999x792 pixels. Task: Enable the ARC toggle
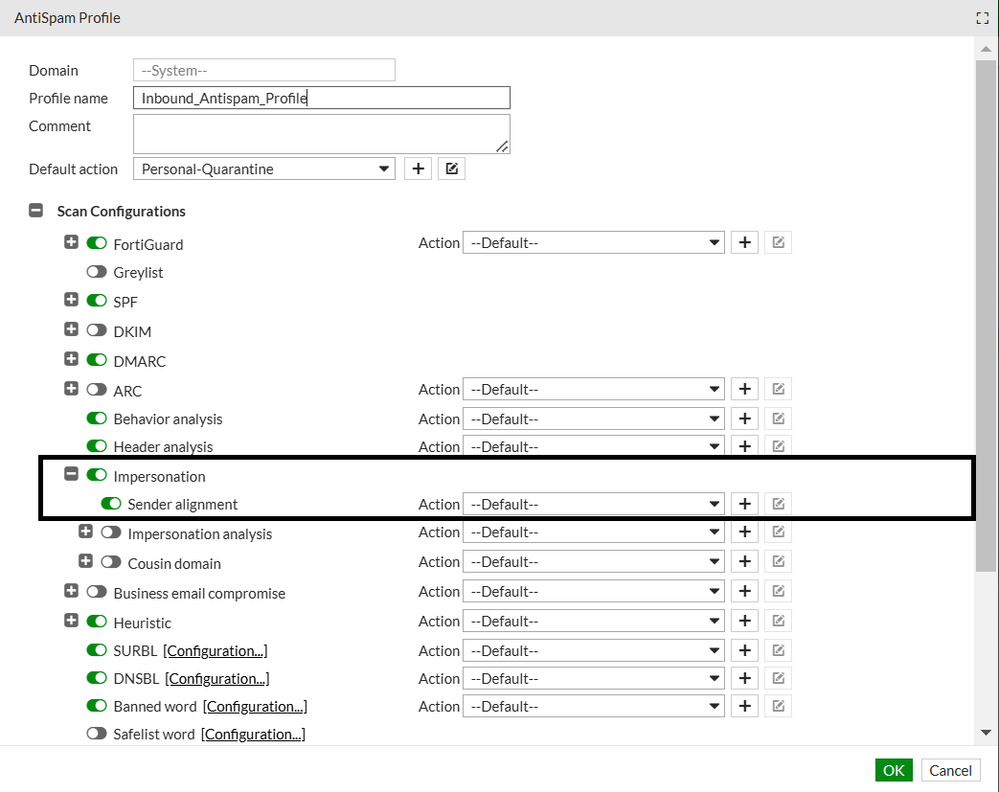[x=97, y=389]
